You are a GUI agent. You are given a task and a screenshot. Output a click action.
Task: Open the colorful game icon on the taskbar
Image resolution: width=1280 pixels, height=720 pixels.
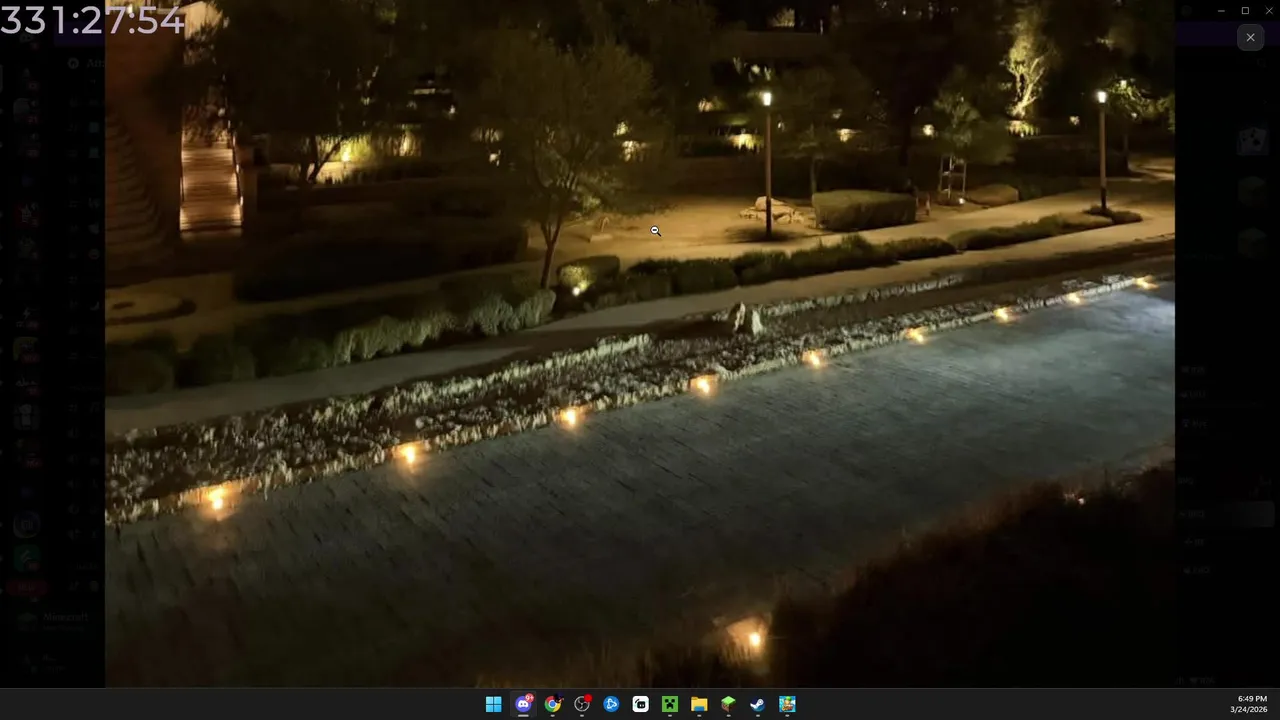tap(787, 704)
